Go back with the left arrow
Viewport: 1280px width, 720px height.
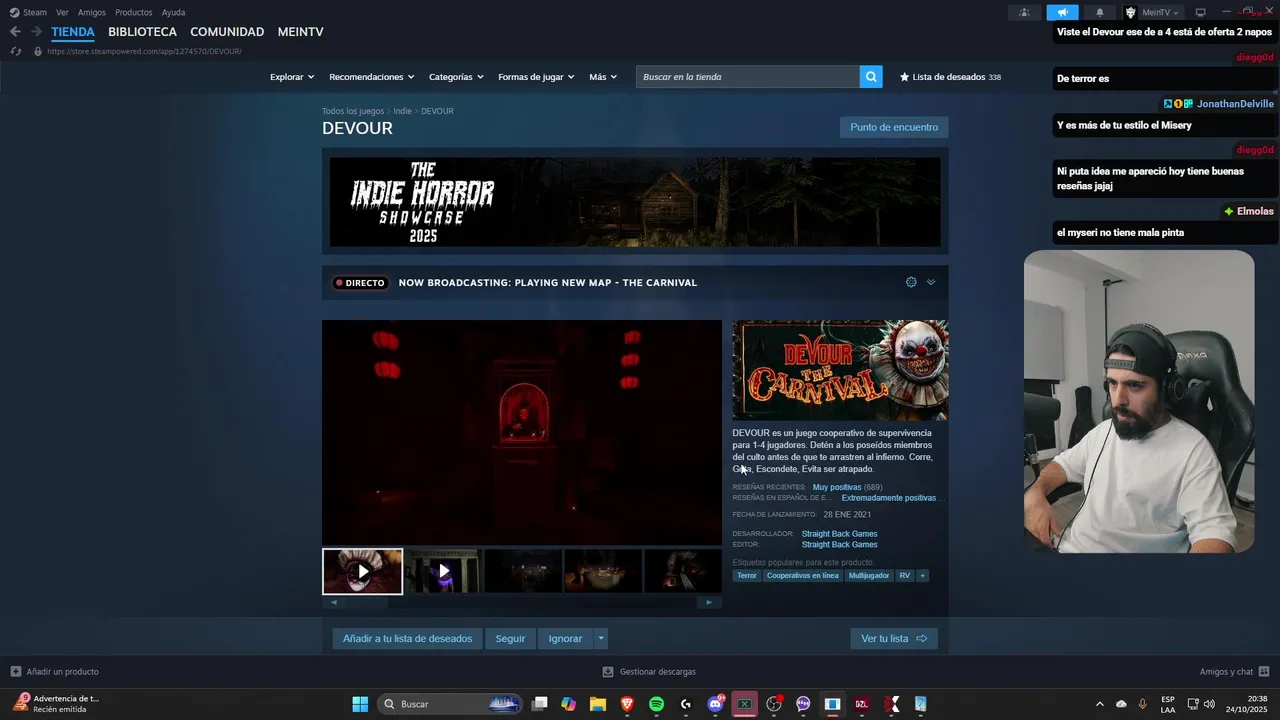(15, 32)
